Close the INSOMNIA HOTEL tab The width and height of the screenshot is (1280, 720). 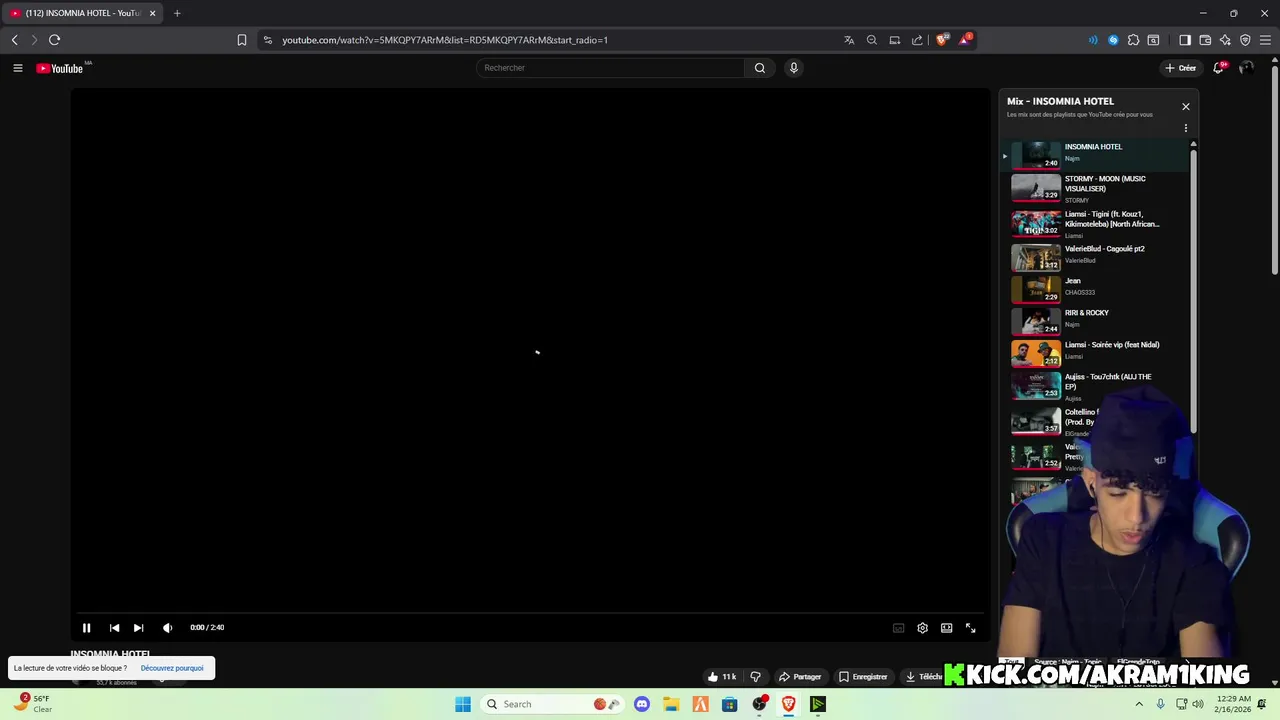[x=152, y=13]
